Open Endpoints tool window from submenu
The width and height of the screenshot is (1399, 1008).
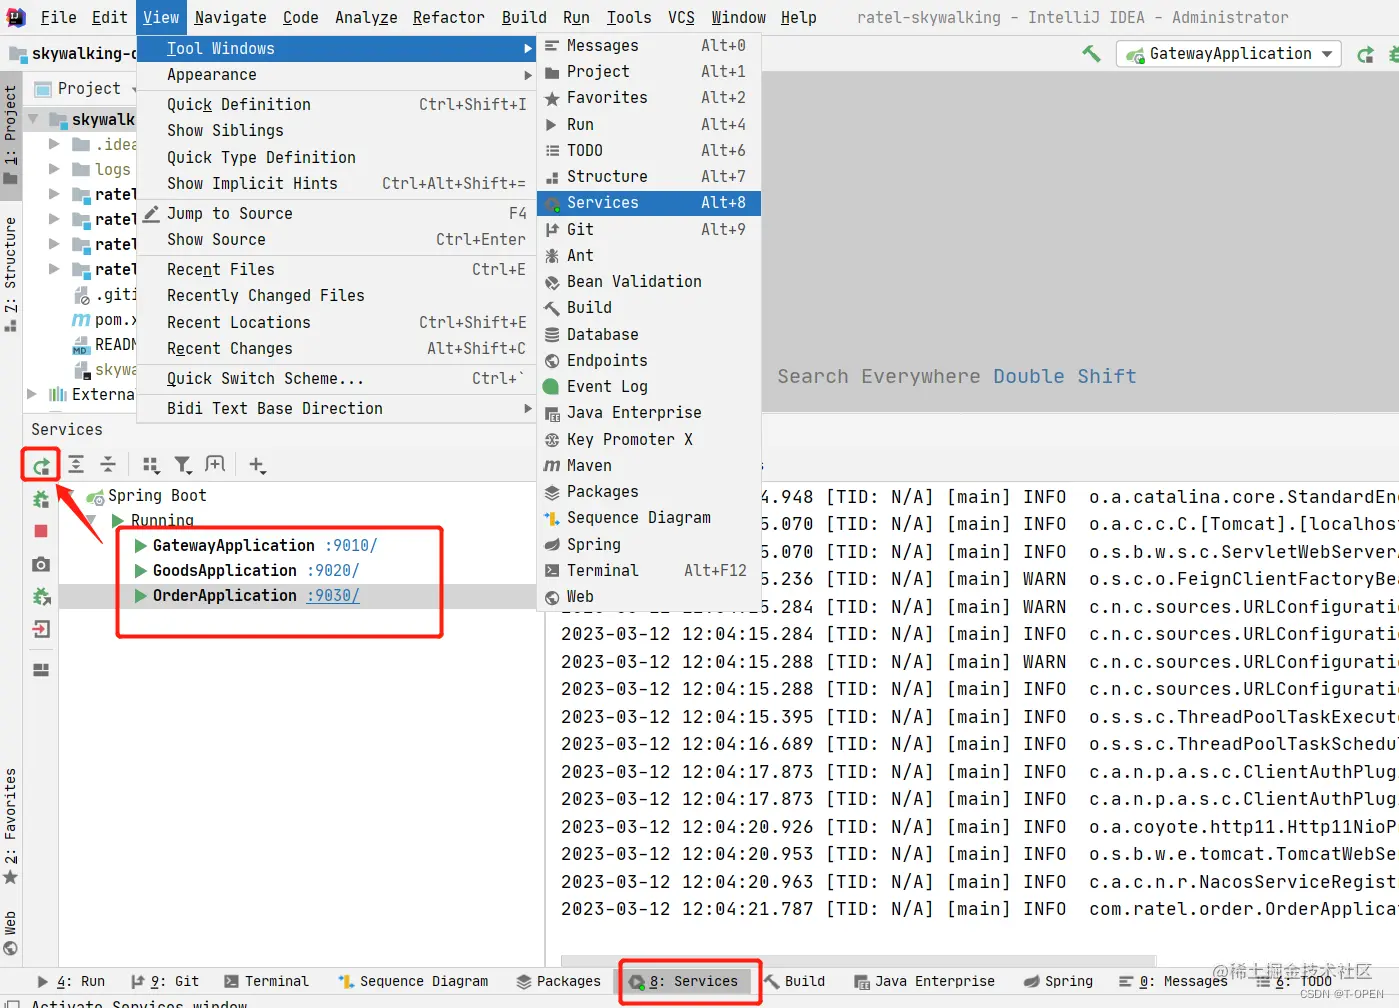click(x=649, y=360)
